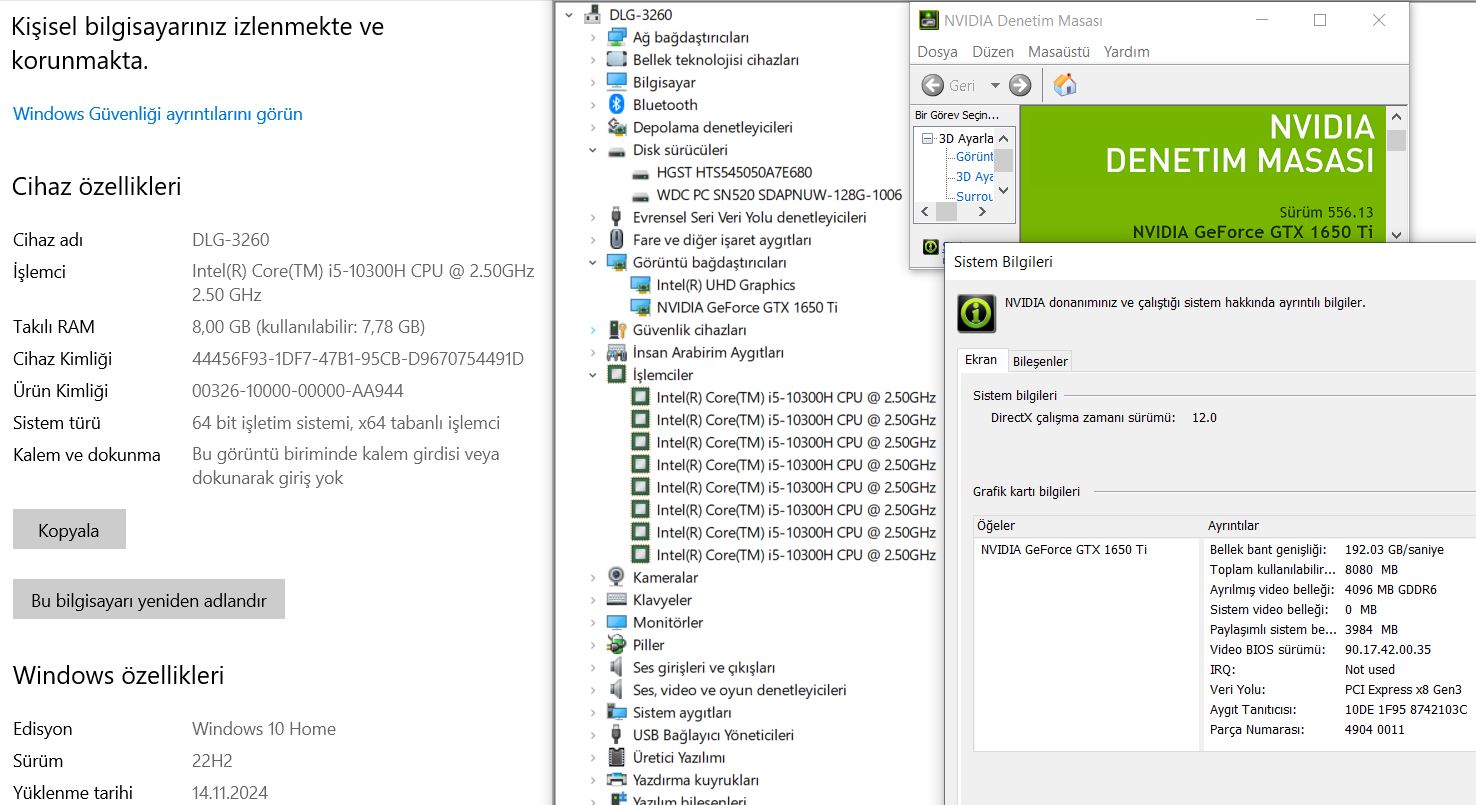Select the Ekran tab
The height and width of the screenshot is (805, 1476).
[x=981, y=359]
